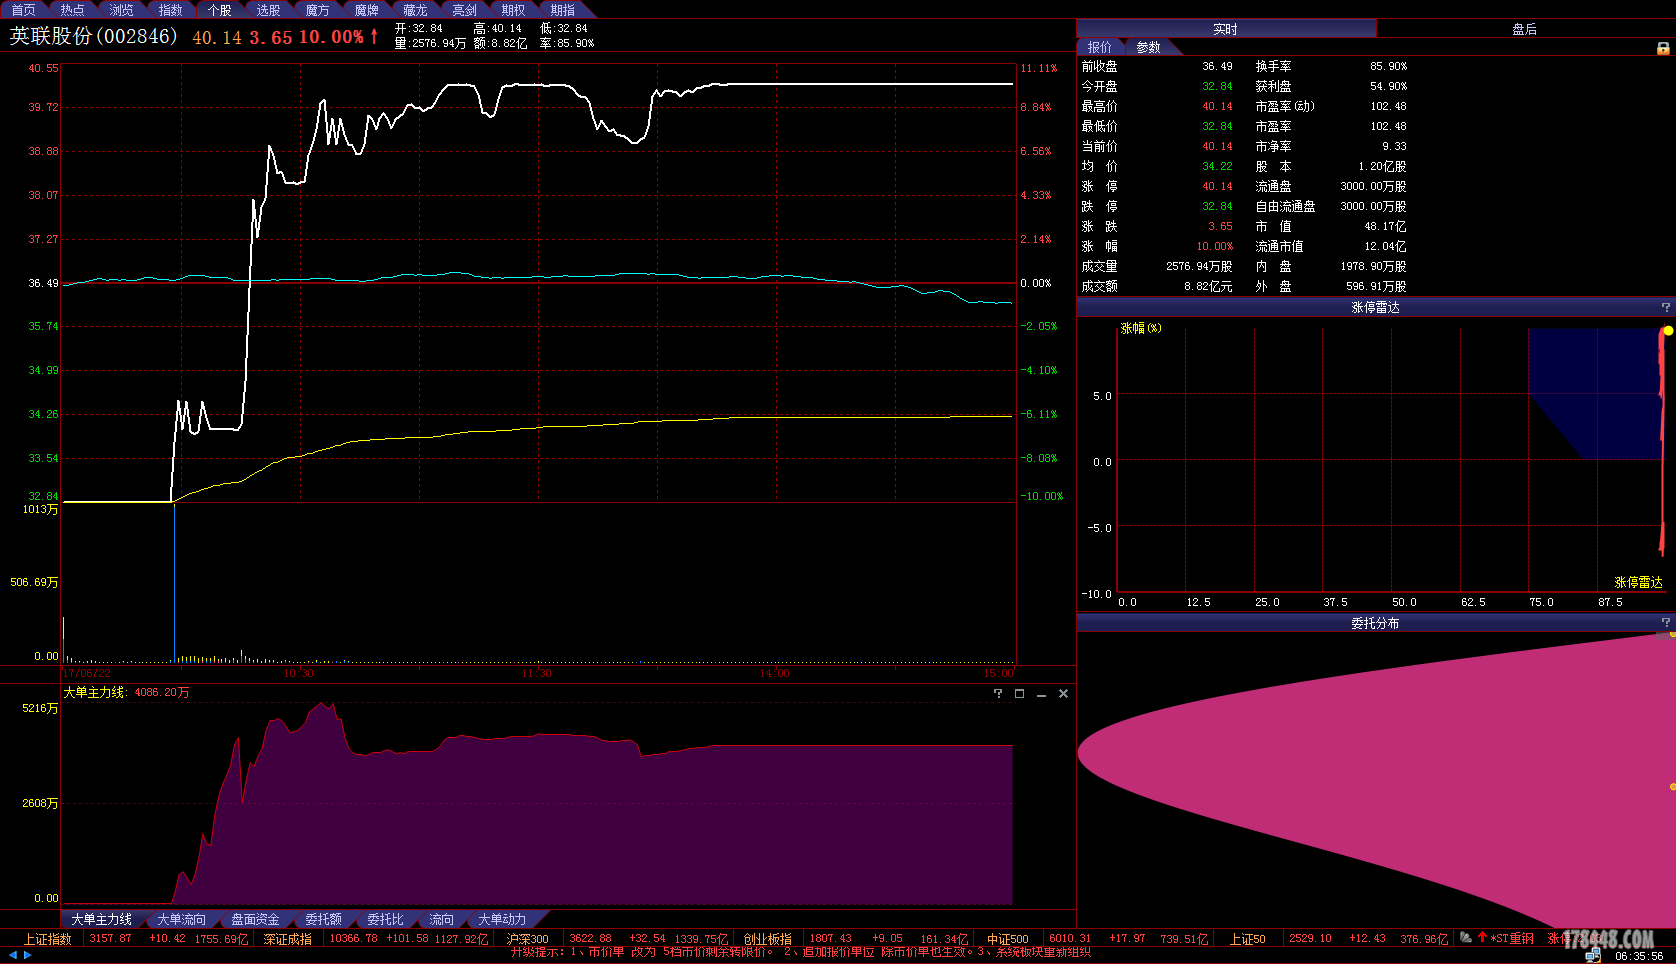1676x964 pixels.
Task: Open the 亮剑 tab
Action: tap(464, 10)
